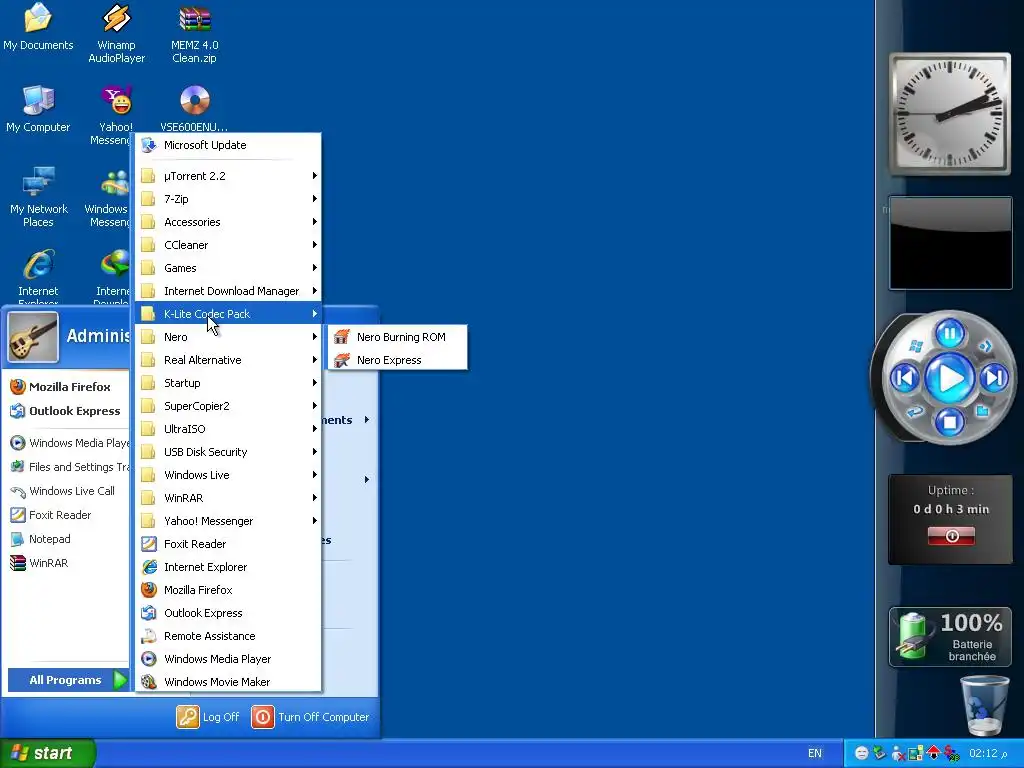
Task: Open My Computer desktop icon
Action: (x=38, y=109)
